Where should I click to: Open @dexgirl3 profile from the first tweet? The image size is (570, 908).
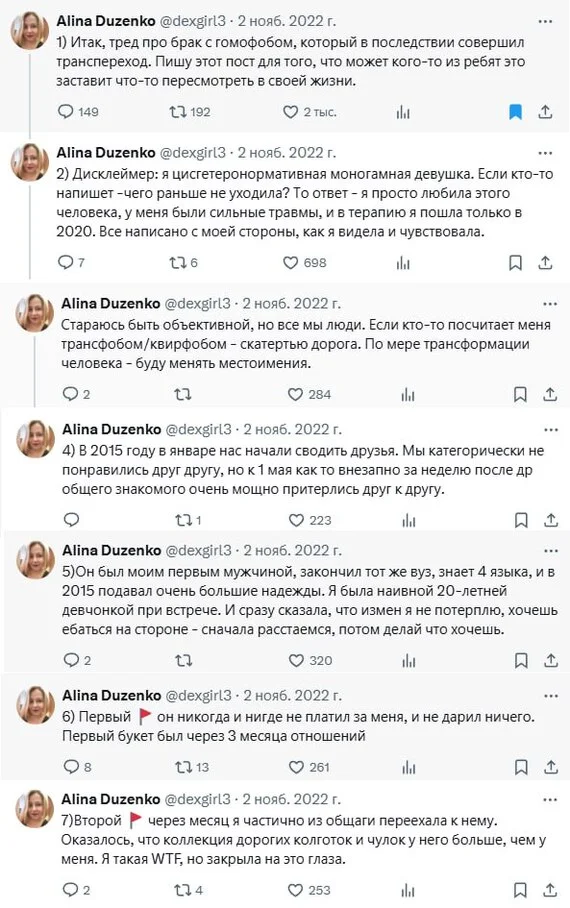pyautogui.click(x=192, y=21)
